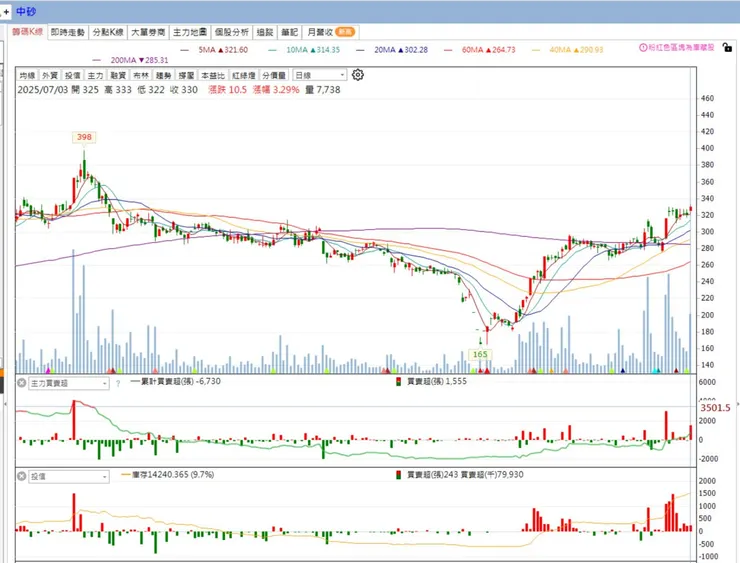740x563 pixels.
Task: Click the 3501.5 price marker on axis
Action: pos(715,408)
